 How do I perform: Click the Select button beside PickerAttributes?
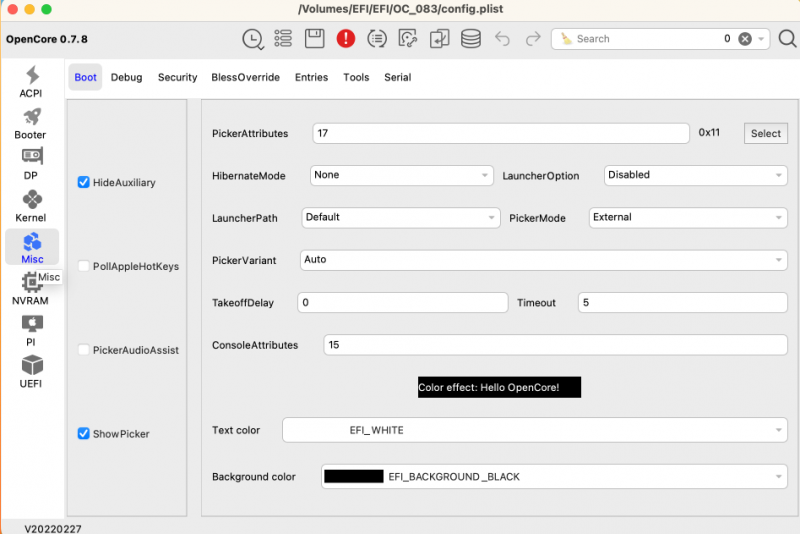pos(765,133)
